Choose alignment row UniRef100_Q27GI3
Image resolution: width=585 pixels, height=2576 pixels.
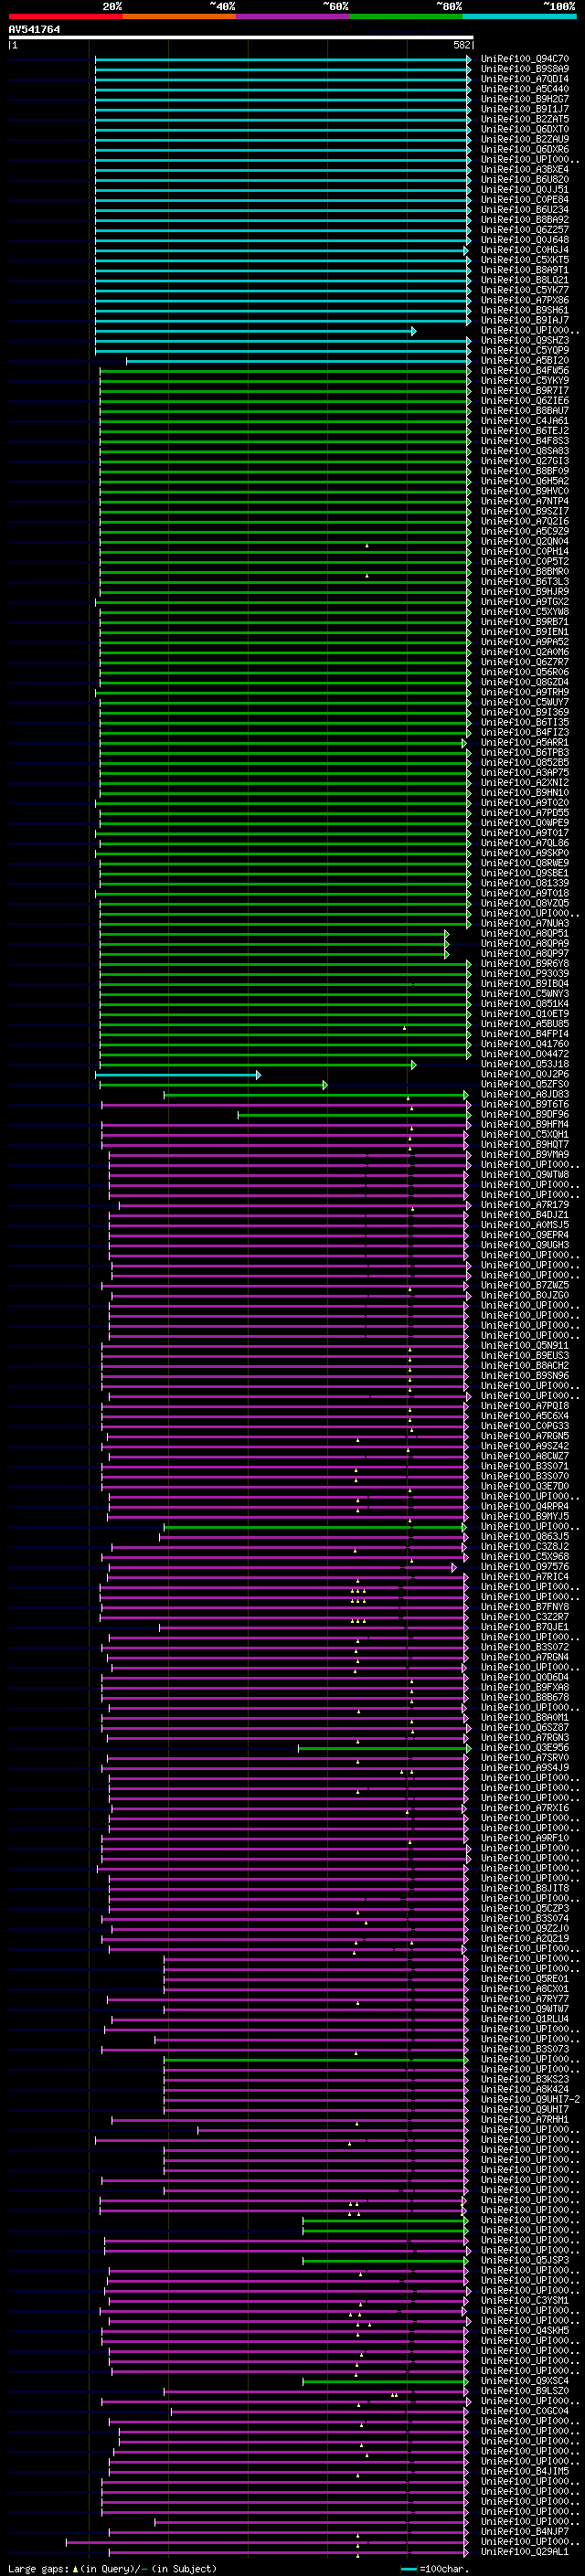525,461
